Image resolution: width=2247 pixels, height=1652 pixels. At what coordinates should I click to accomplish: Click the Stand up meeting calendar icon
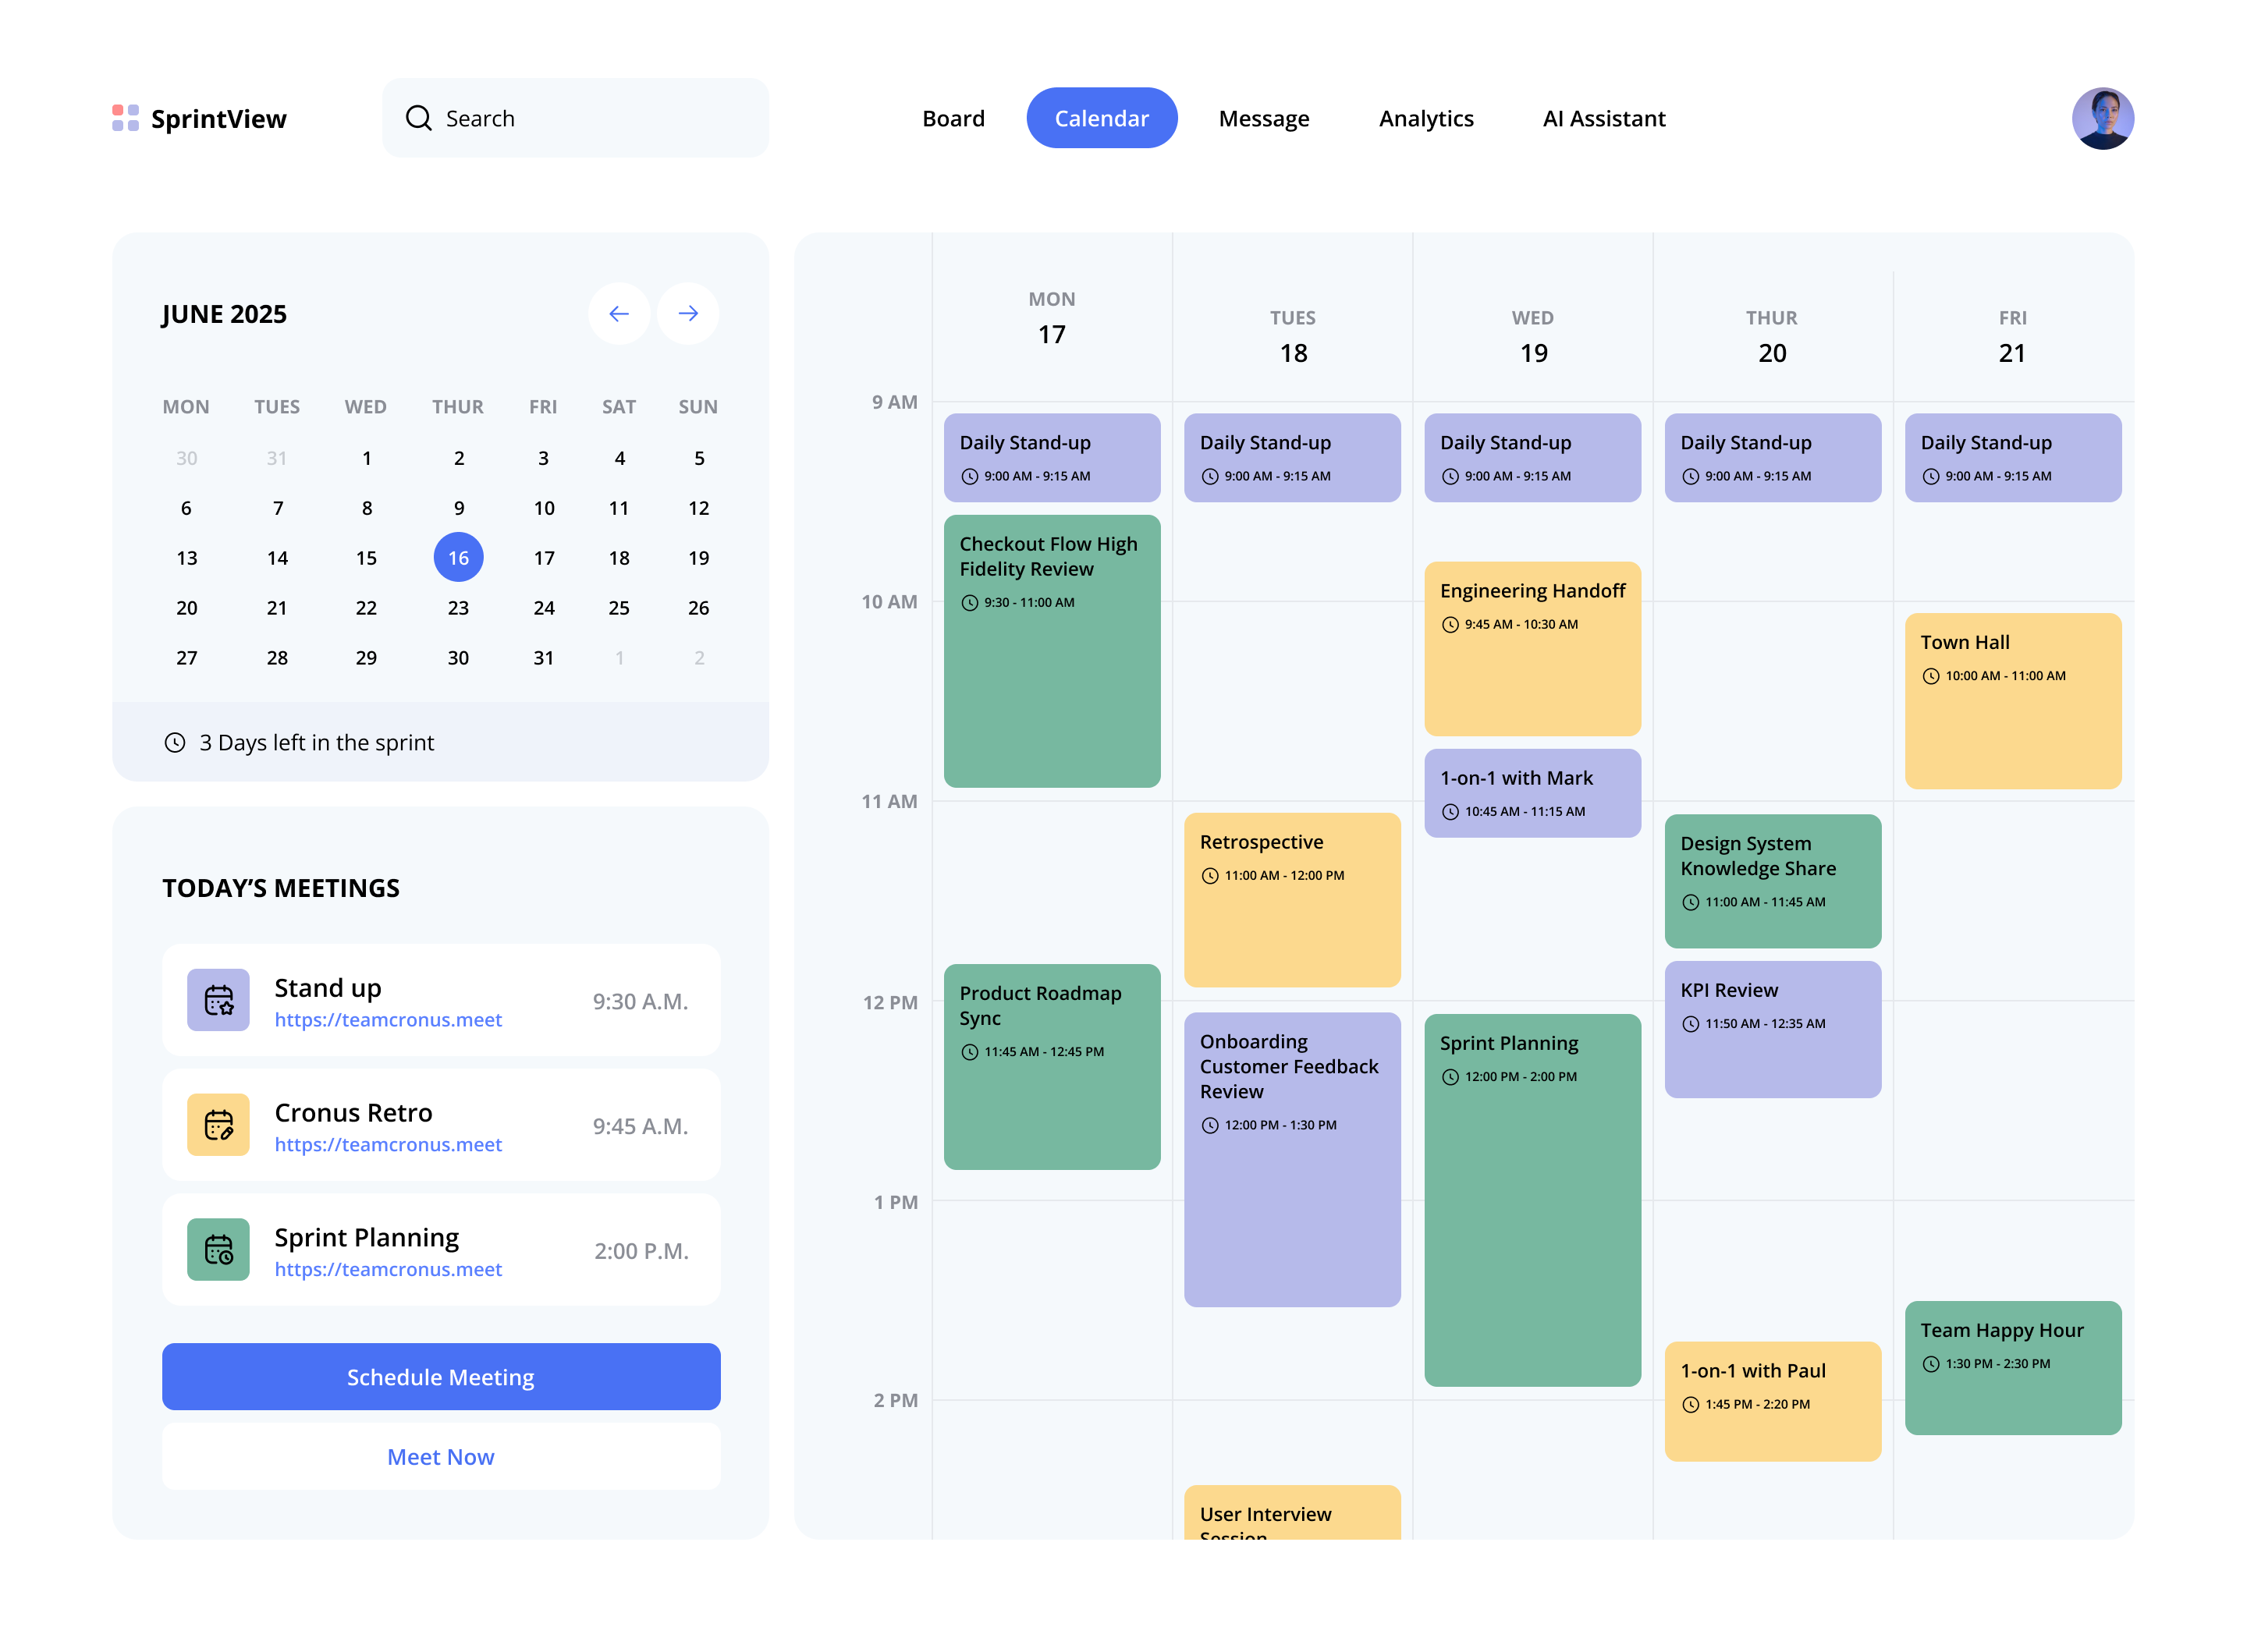[x=218, y=1000]
